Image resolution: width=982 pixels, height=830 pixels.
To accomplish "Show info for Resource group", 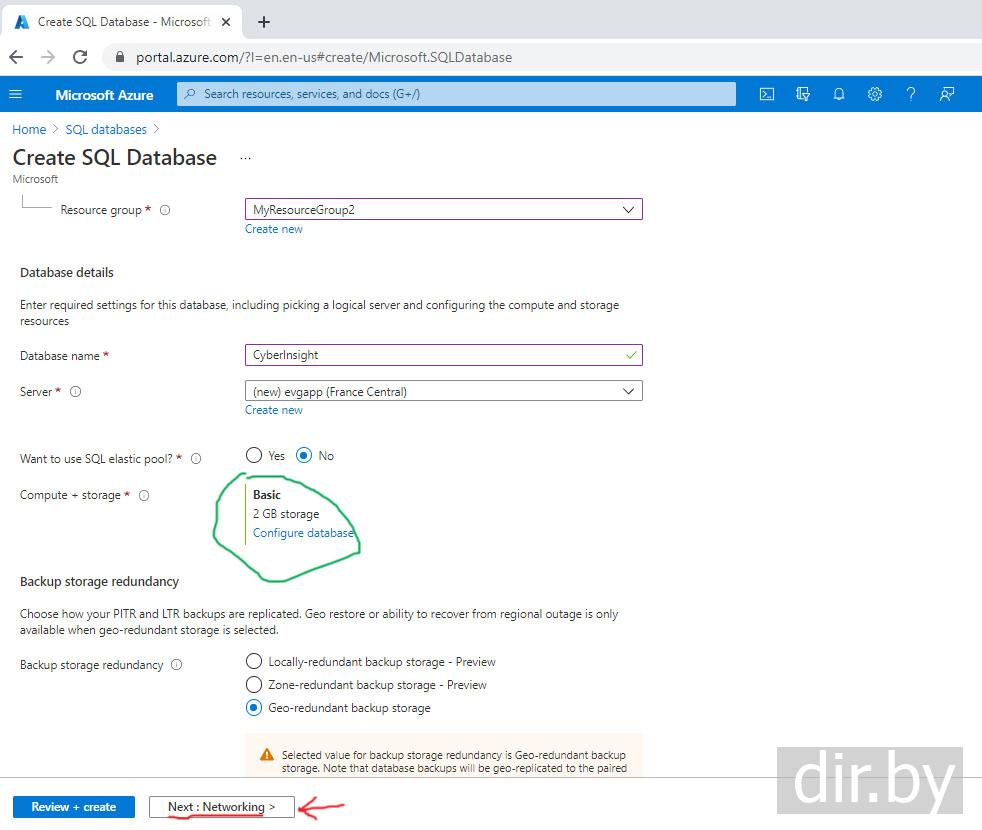I will (165, 210).
